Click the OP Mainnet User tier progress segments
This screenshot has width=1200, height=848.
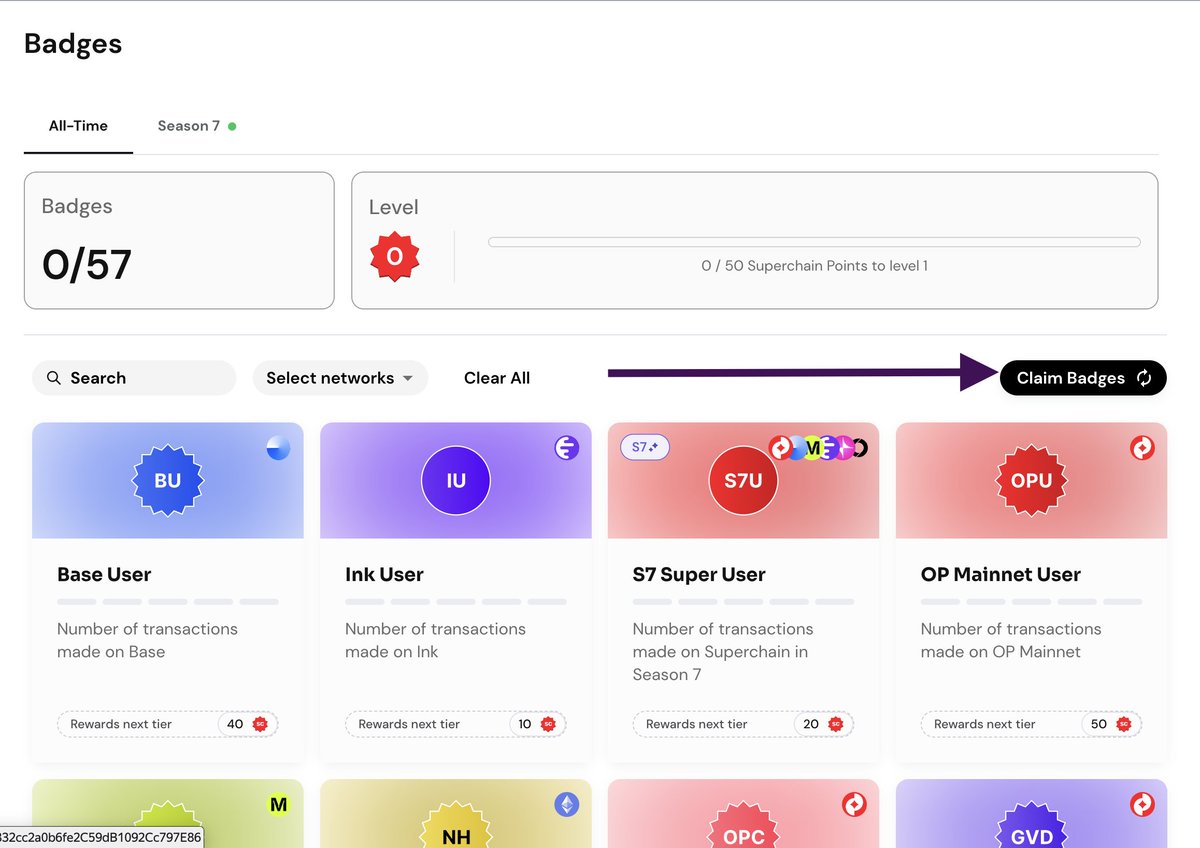[1031, 602]
